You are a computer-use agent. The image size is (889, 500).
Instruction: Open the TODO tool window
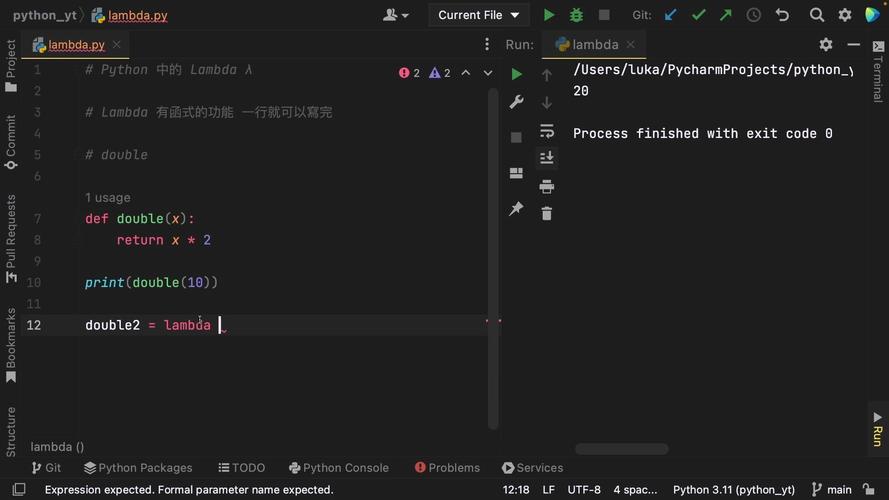click(242, 468)
